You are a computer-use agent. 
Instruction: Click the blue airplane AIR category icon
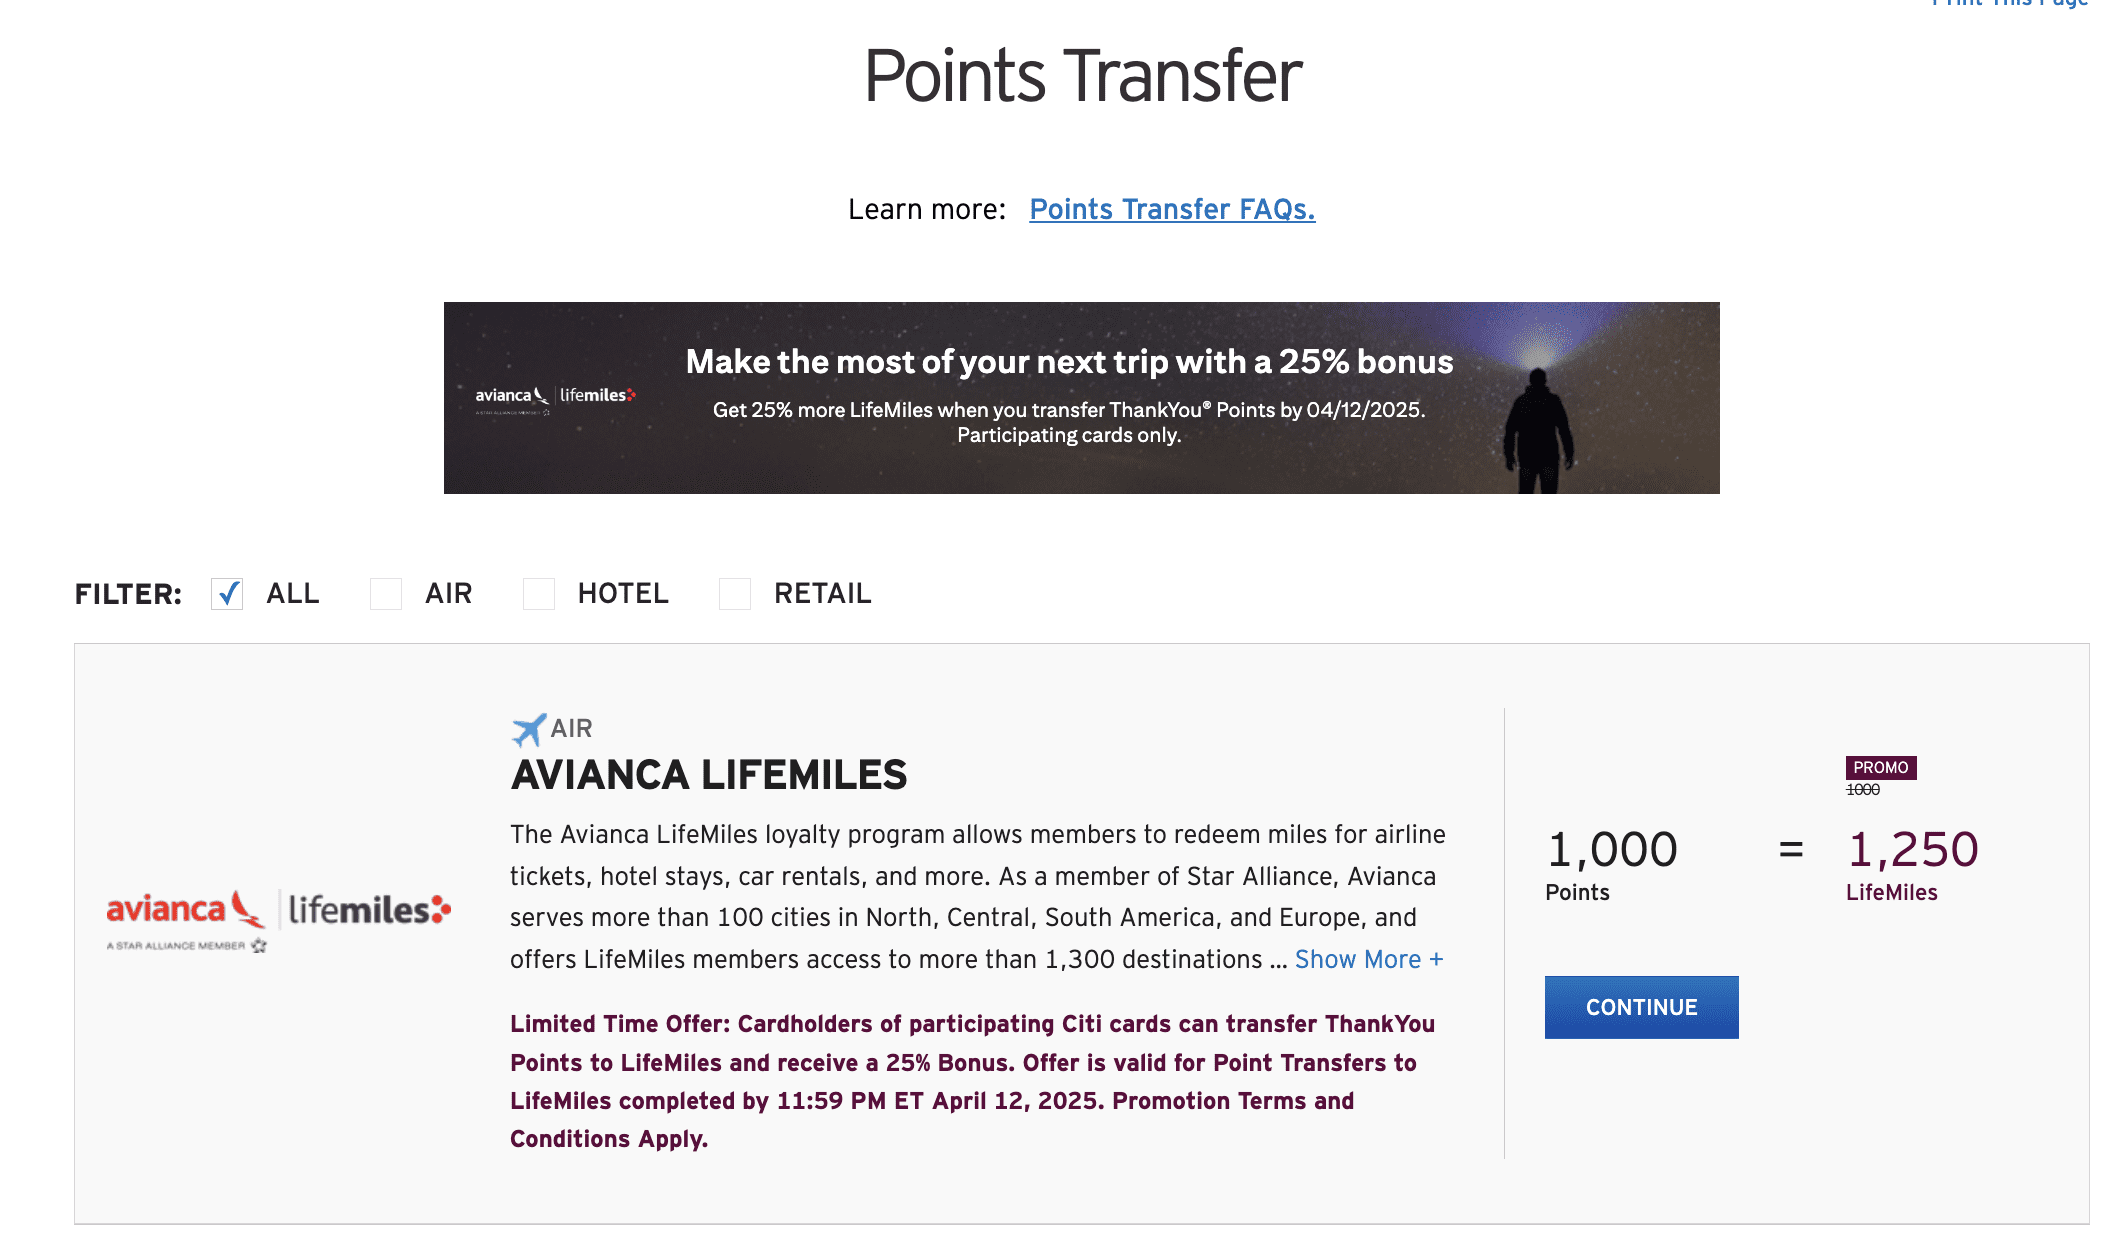[x=528, y=729]
